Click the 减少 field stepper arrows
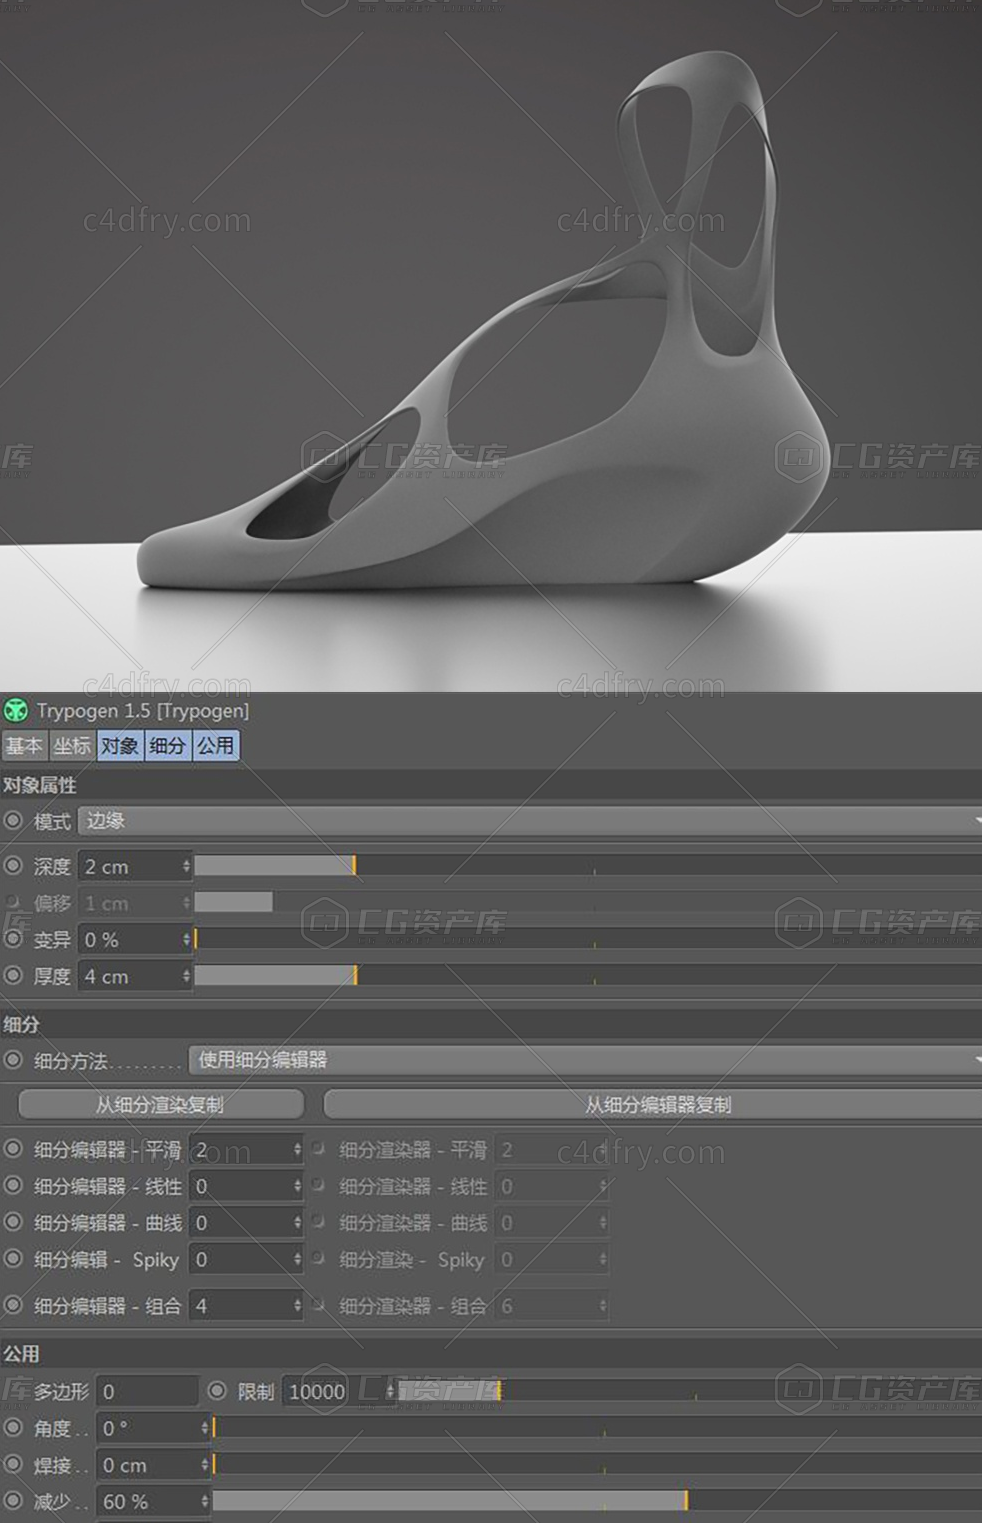The width and height of the screenshot is (982, 1523). click(x=205, y=1501)
